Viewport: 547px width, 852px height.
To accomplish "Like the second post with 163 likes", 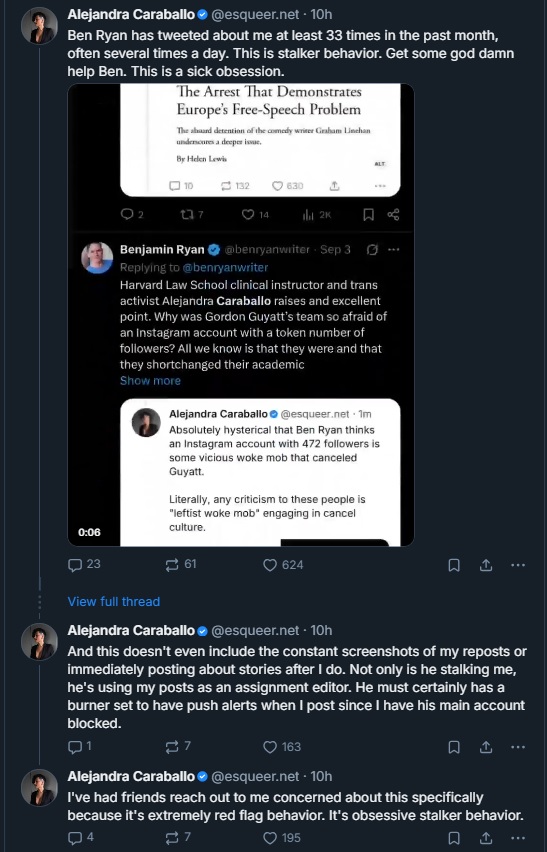I will point(281,747).
